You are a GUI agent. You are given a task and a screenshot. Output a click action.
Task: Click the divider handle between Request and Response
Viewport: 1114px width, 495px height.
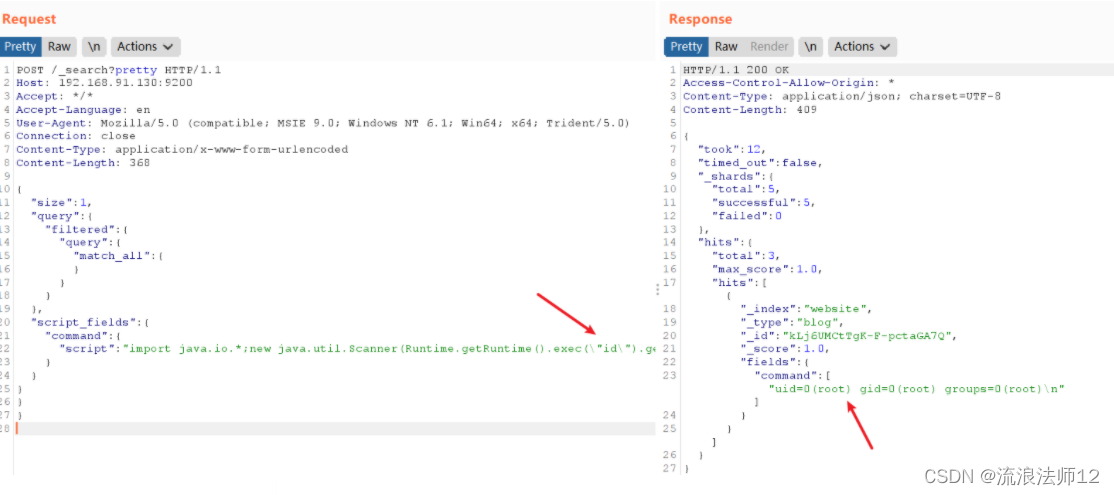[x=659, y=288]
